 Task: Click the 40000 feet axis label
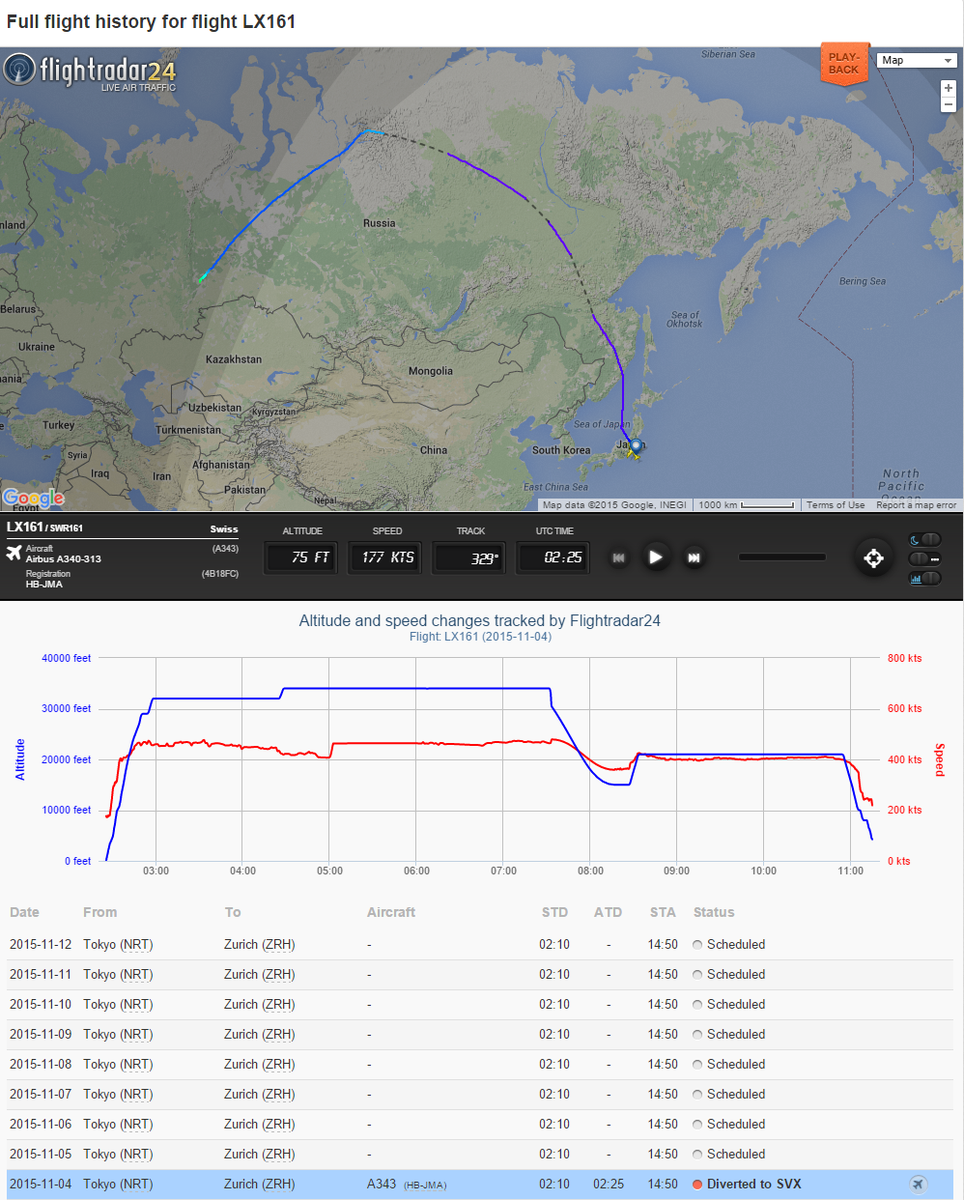click(x=67, y=658)
